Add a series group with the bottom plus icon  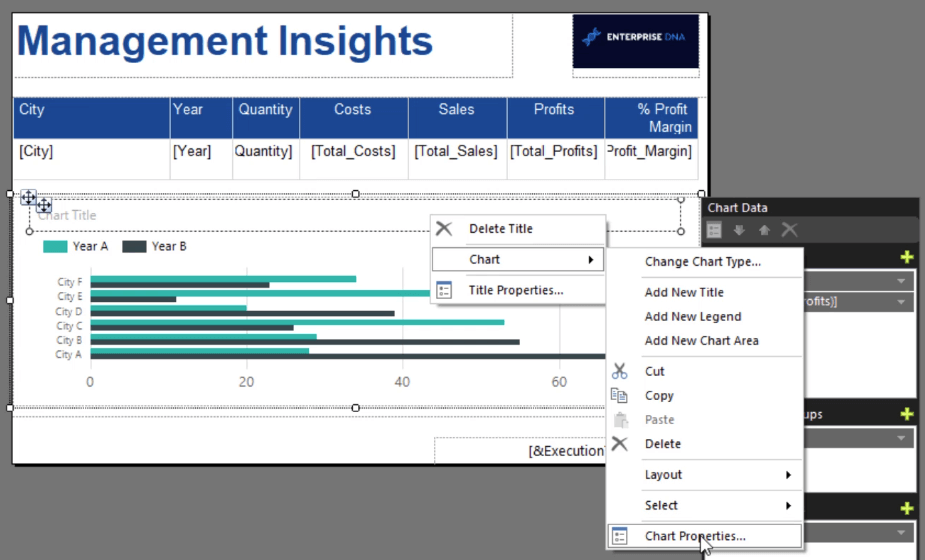[907, 509]
